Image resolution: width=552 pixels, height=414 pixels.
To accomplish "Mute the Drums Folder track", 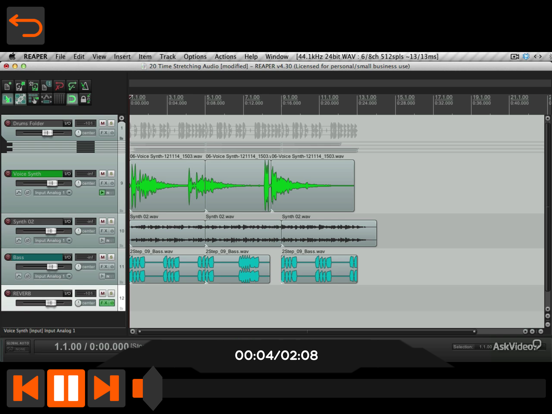I will coord(102,123).
